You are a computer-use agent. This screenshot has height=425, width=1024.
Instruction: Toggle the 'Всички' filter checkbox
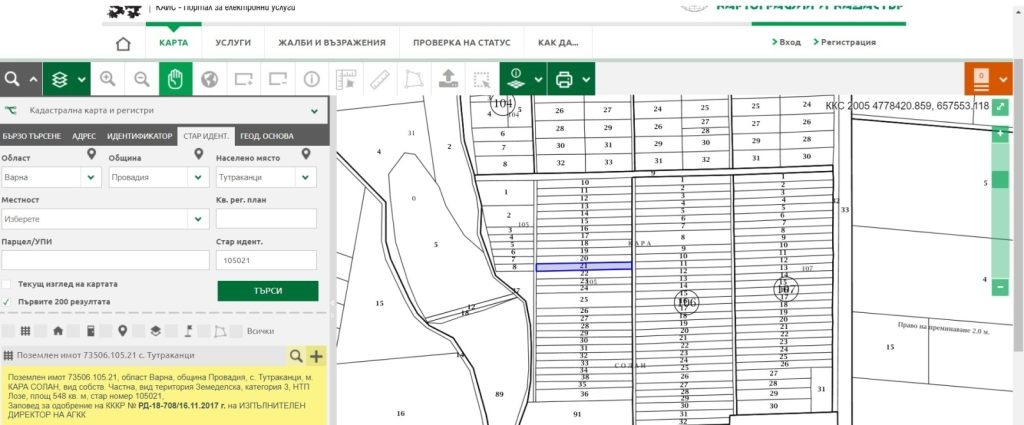click(x=234, y=330)
